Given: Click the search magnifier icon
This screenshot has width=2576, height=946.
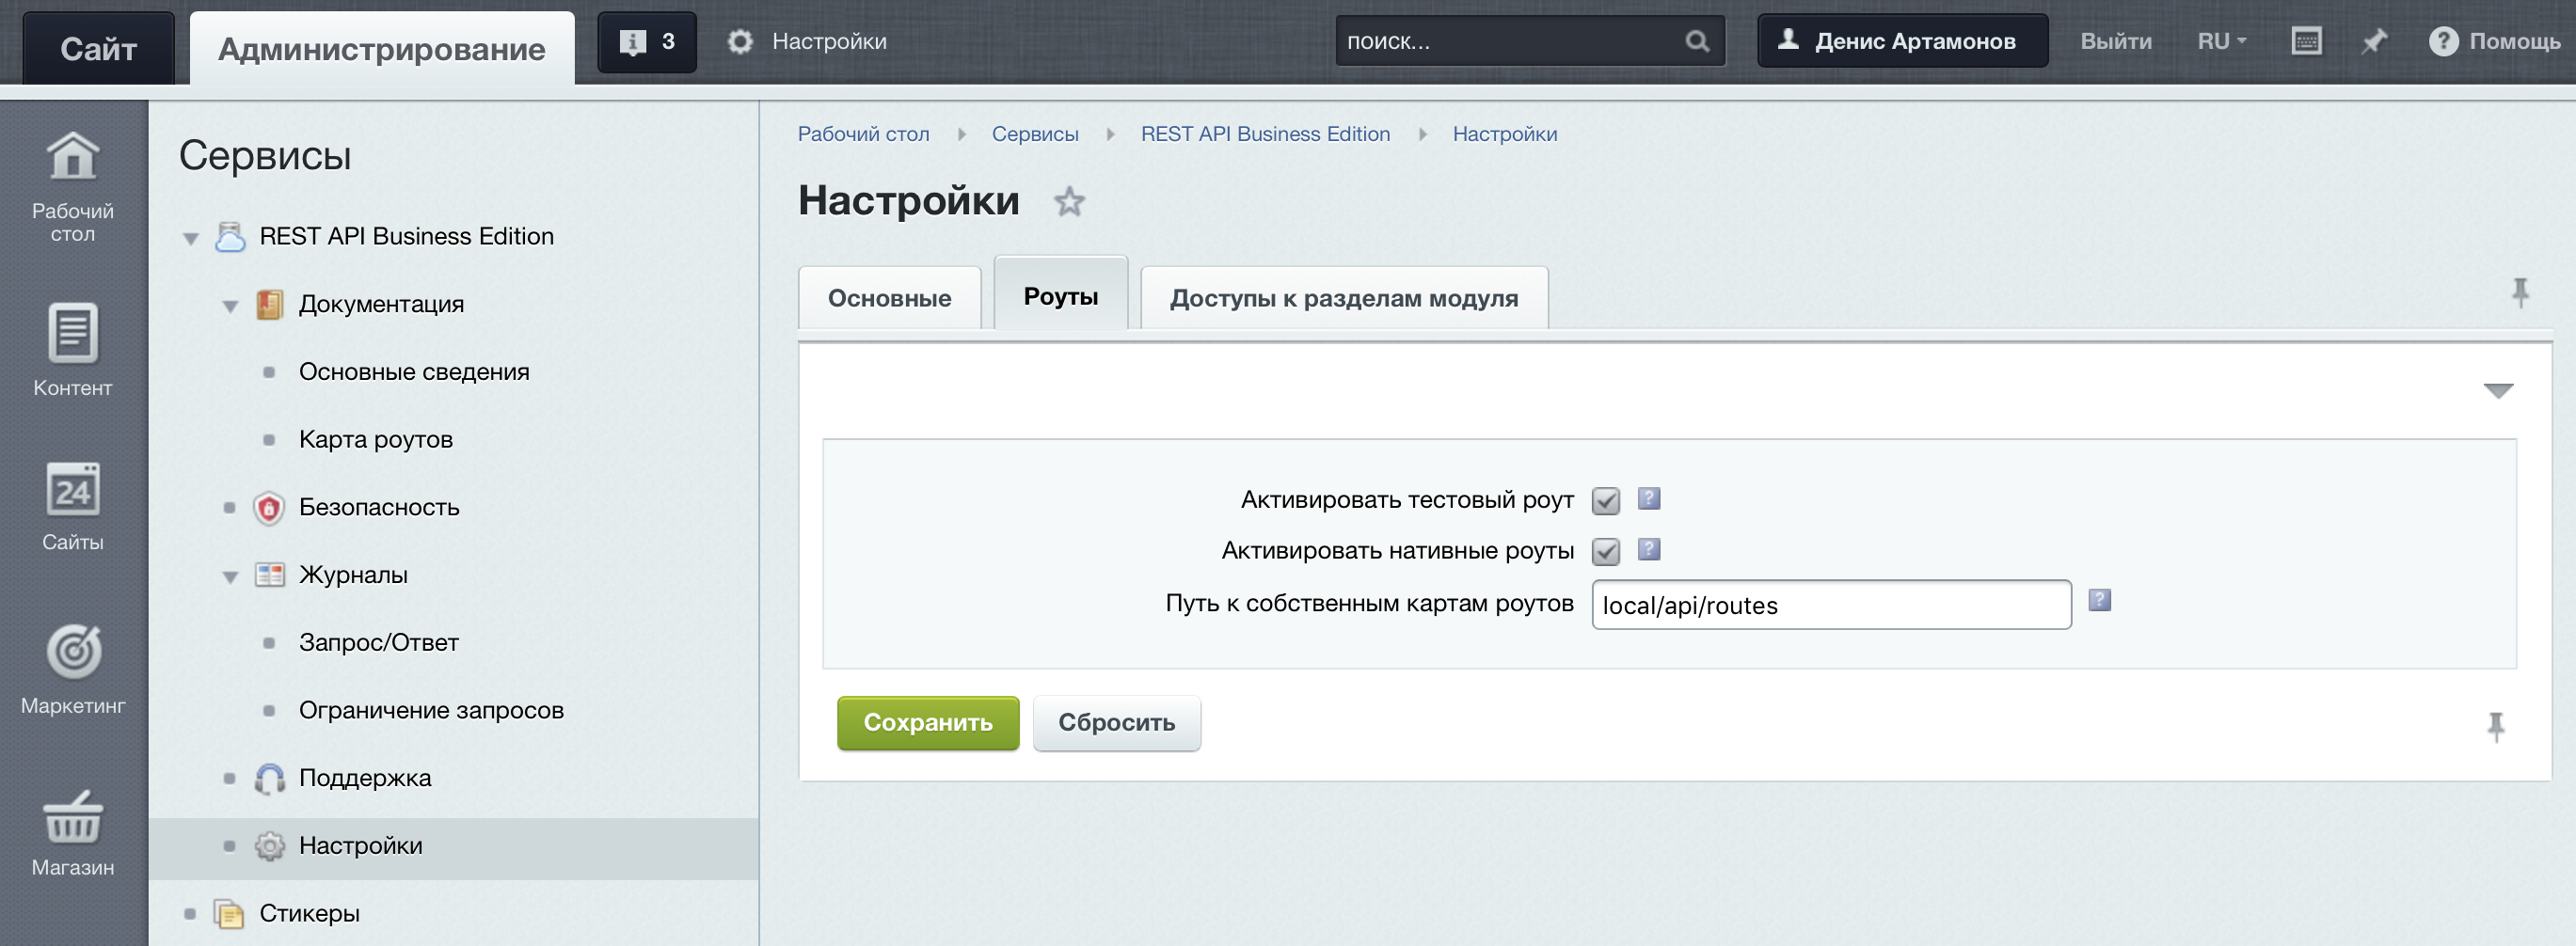Looking at the screenshot, I should click(1697, 42).
